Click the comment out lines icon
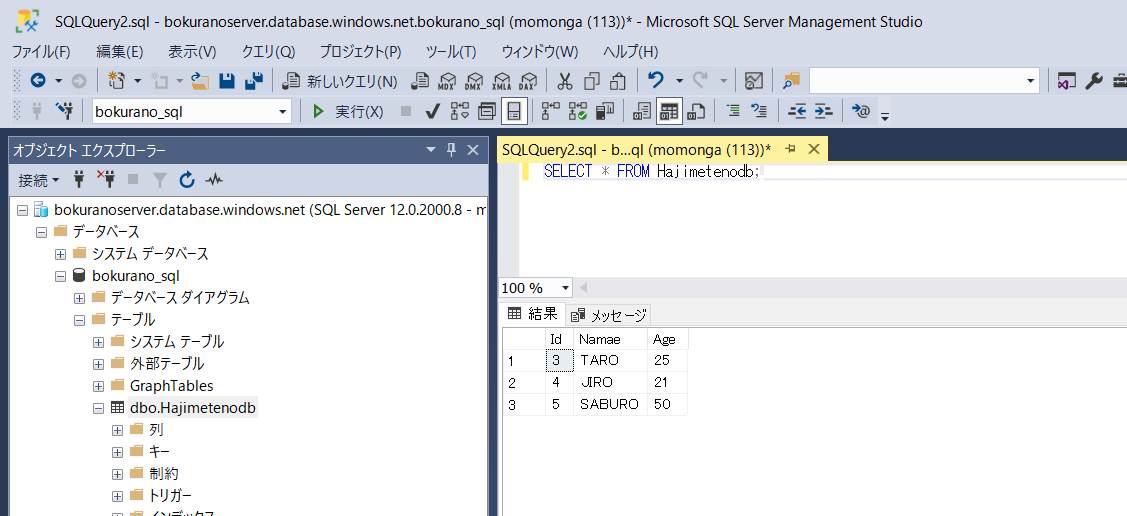This screenshot has height=516, width=1127. tap(732, 111)
